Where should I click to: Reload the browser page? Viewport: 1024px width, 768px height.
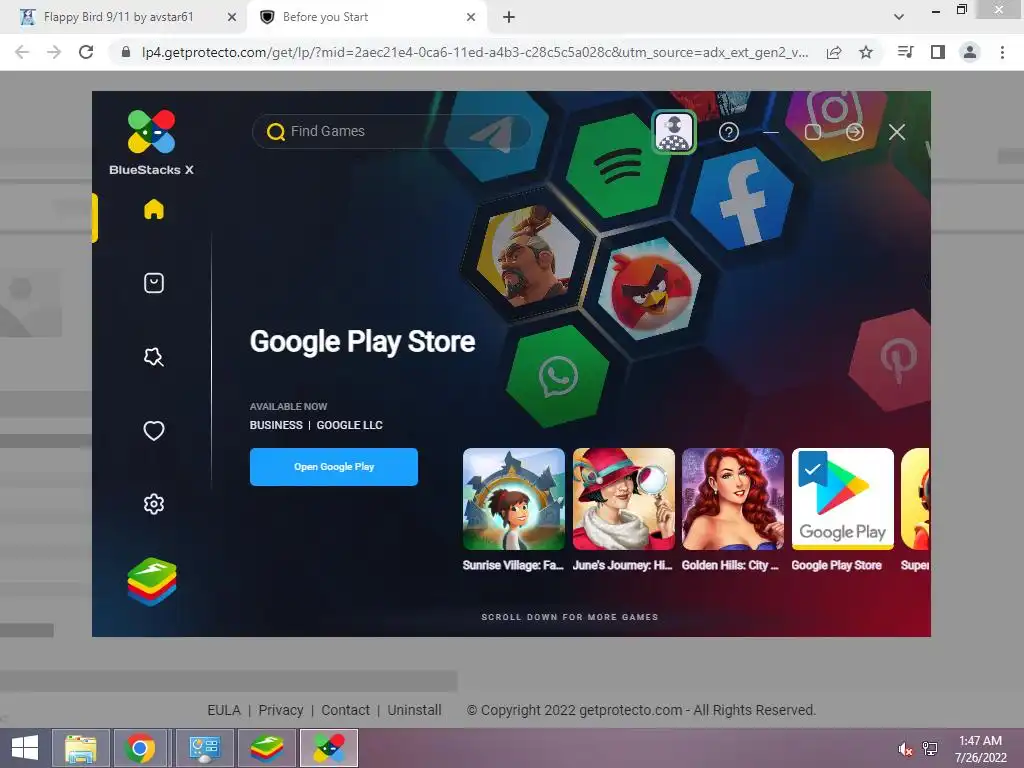pyautogui.click(x=86, y=52)
